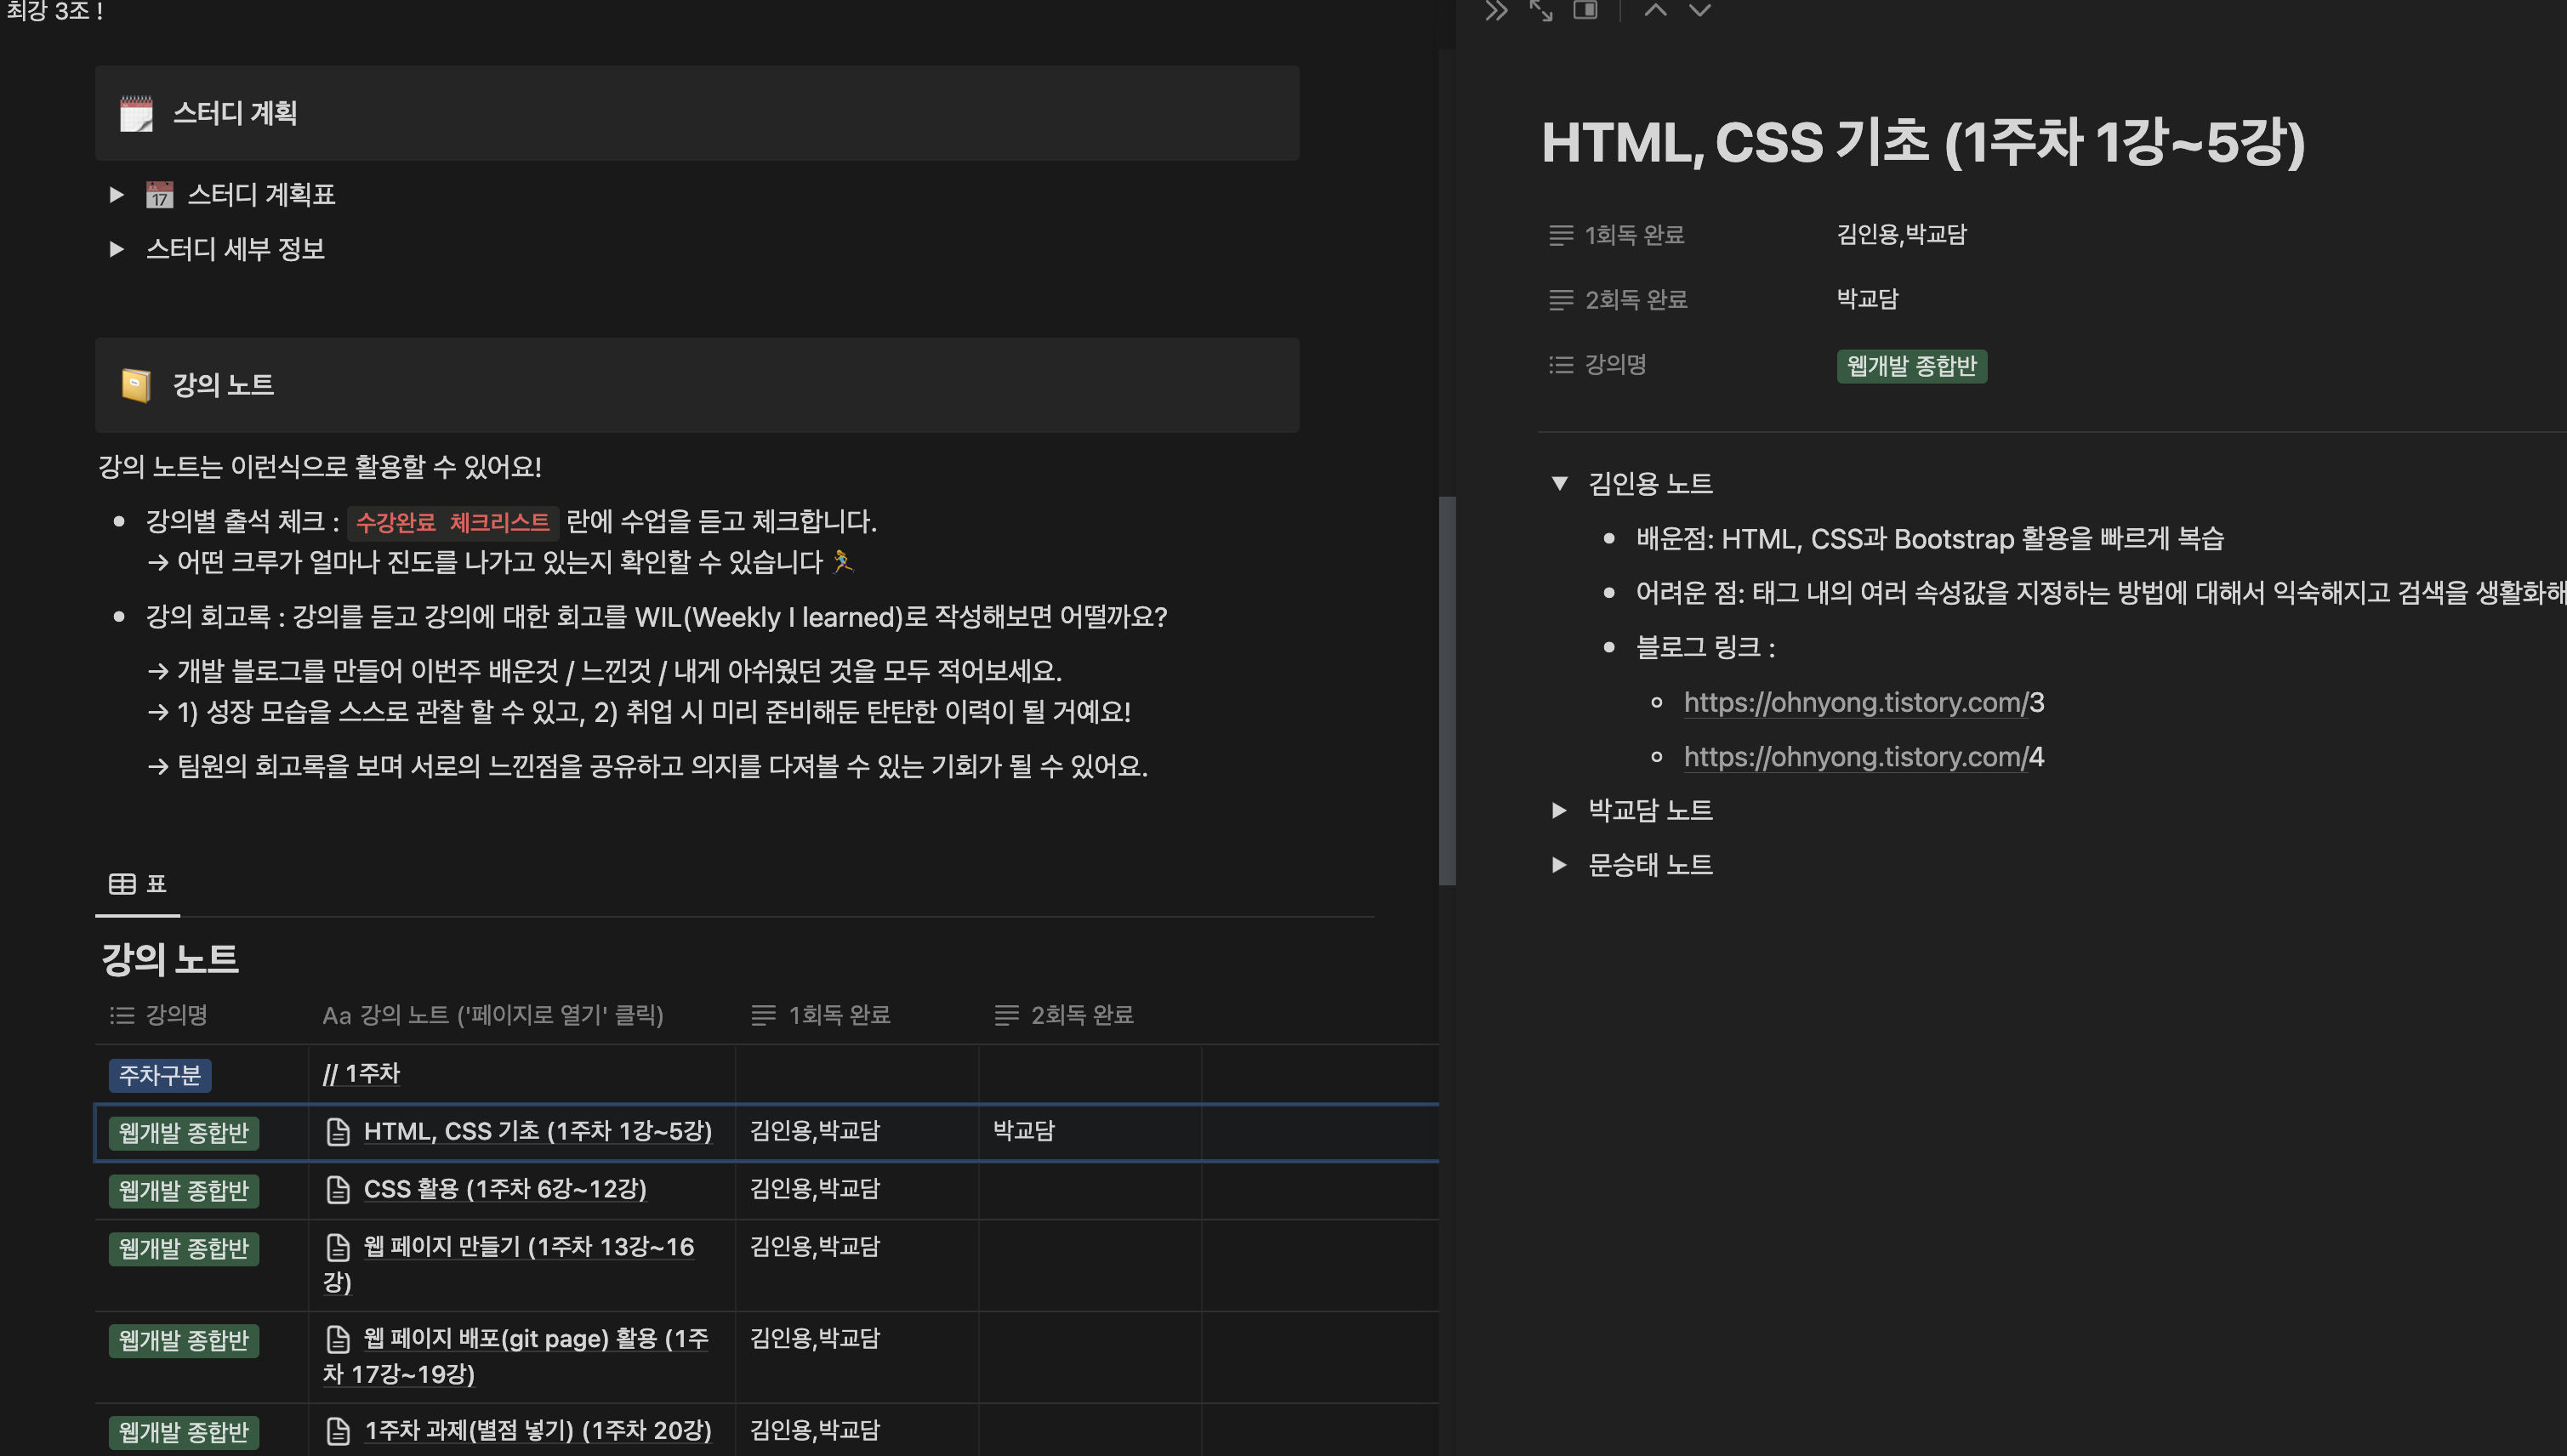2567x1456 pixels.
Task: Expand the 스터디 계획표 toggle
Action: (x=116, y=194)
